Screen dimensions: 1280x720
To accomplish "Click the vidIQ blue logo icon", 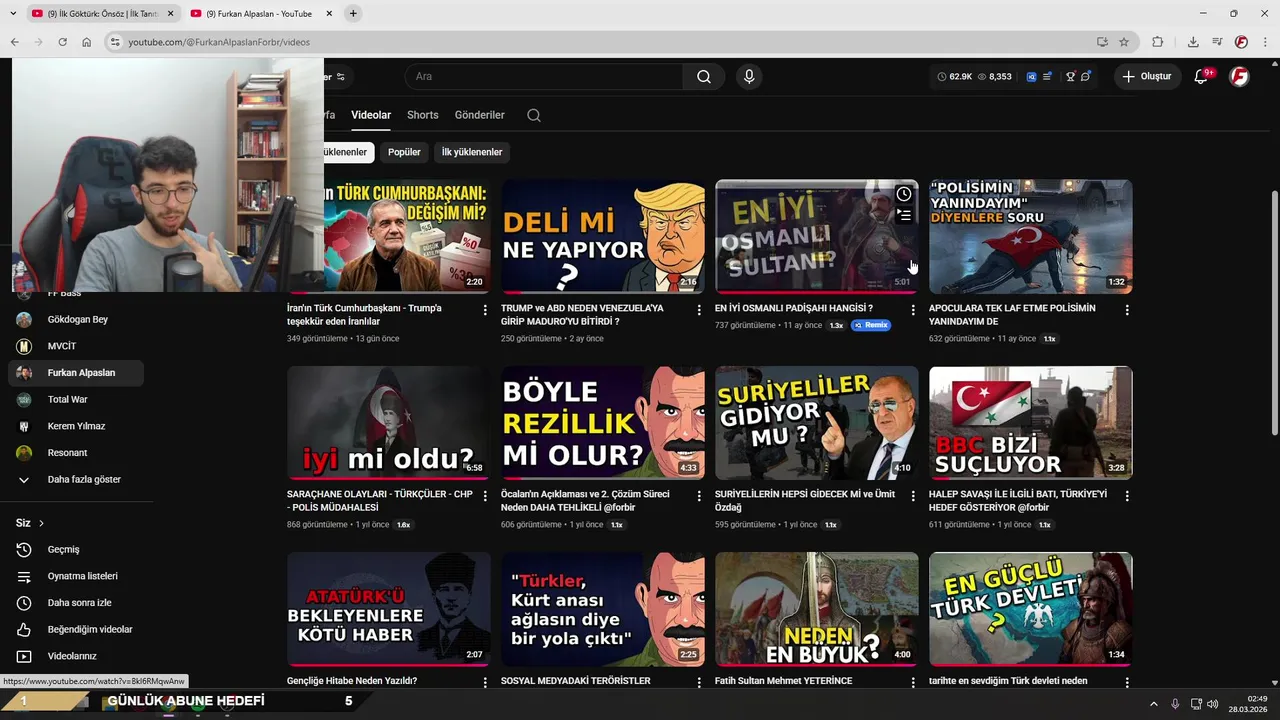I will pos(1031,77).
